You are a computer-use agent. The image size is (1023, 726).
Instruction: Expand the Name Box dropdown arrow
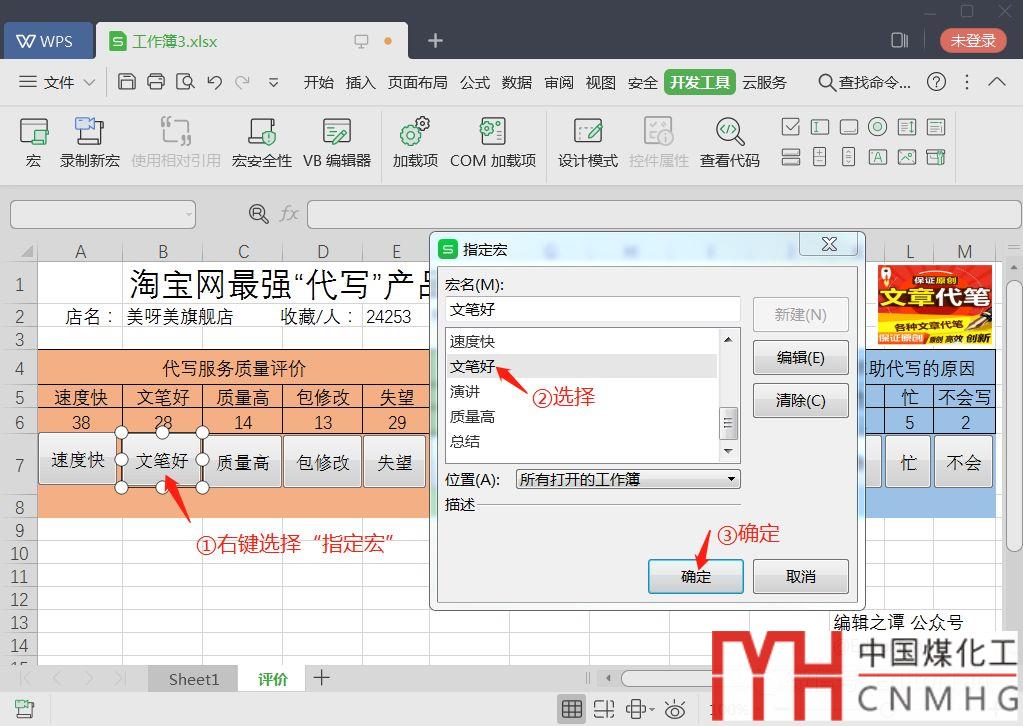pos(189,214)
